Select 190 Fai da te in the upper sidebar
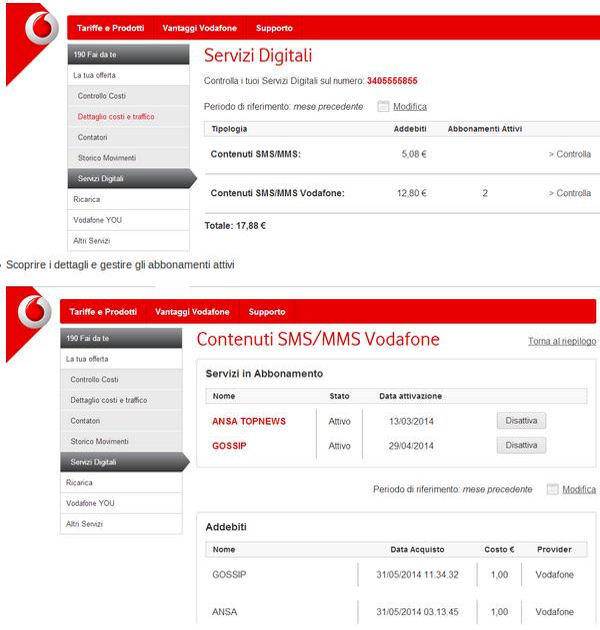 [128, 54]
